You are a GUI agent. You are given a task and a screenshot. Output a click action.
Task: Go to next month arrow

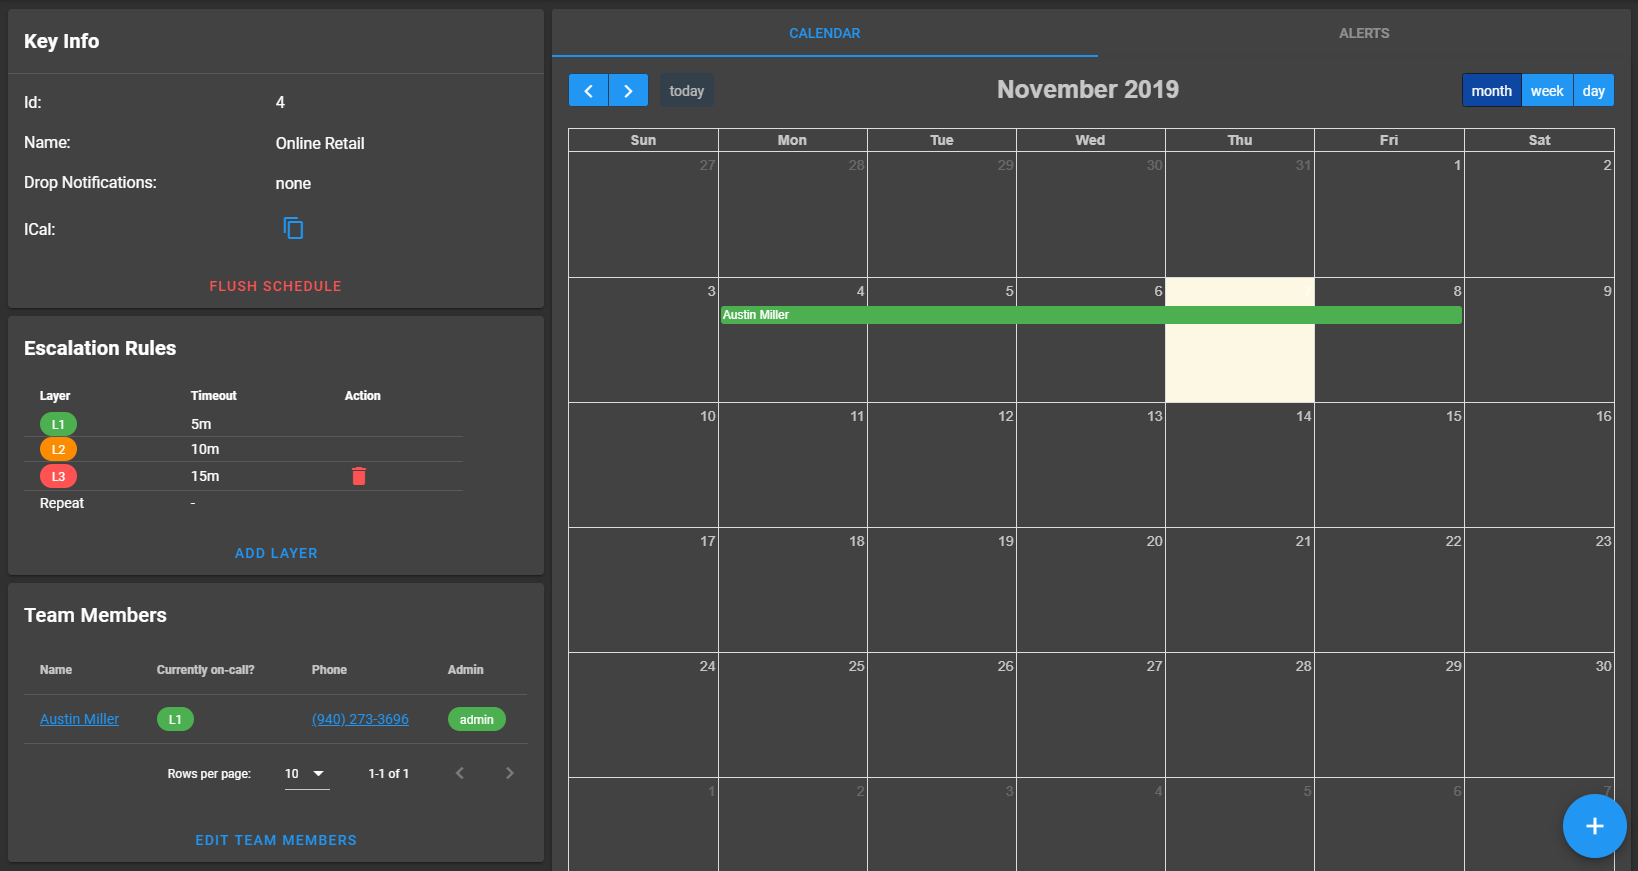pyautogui.click(x=628, y=91)
